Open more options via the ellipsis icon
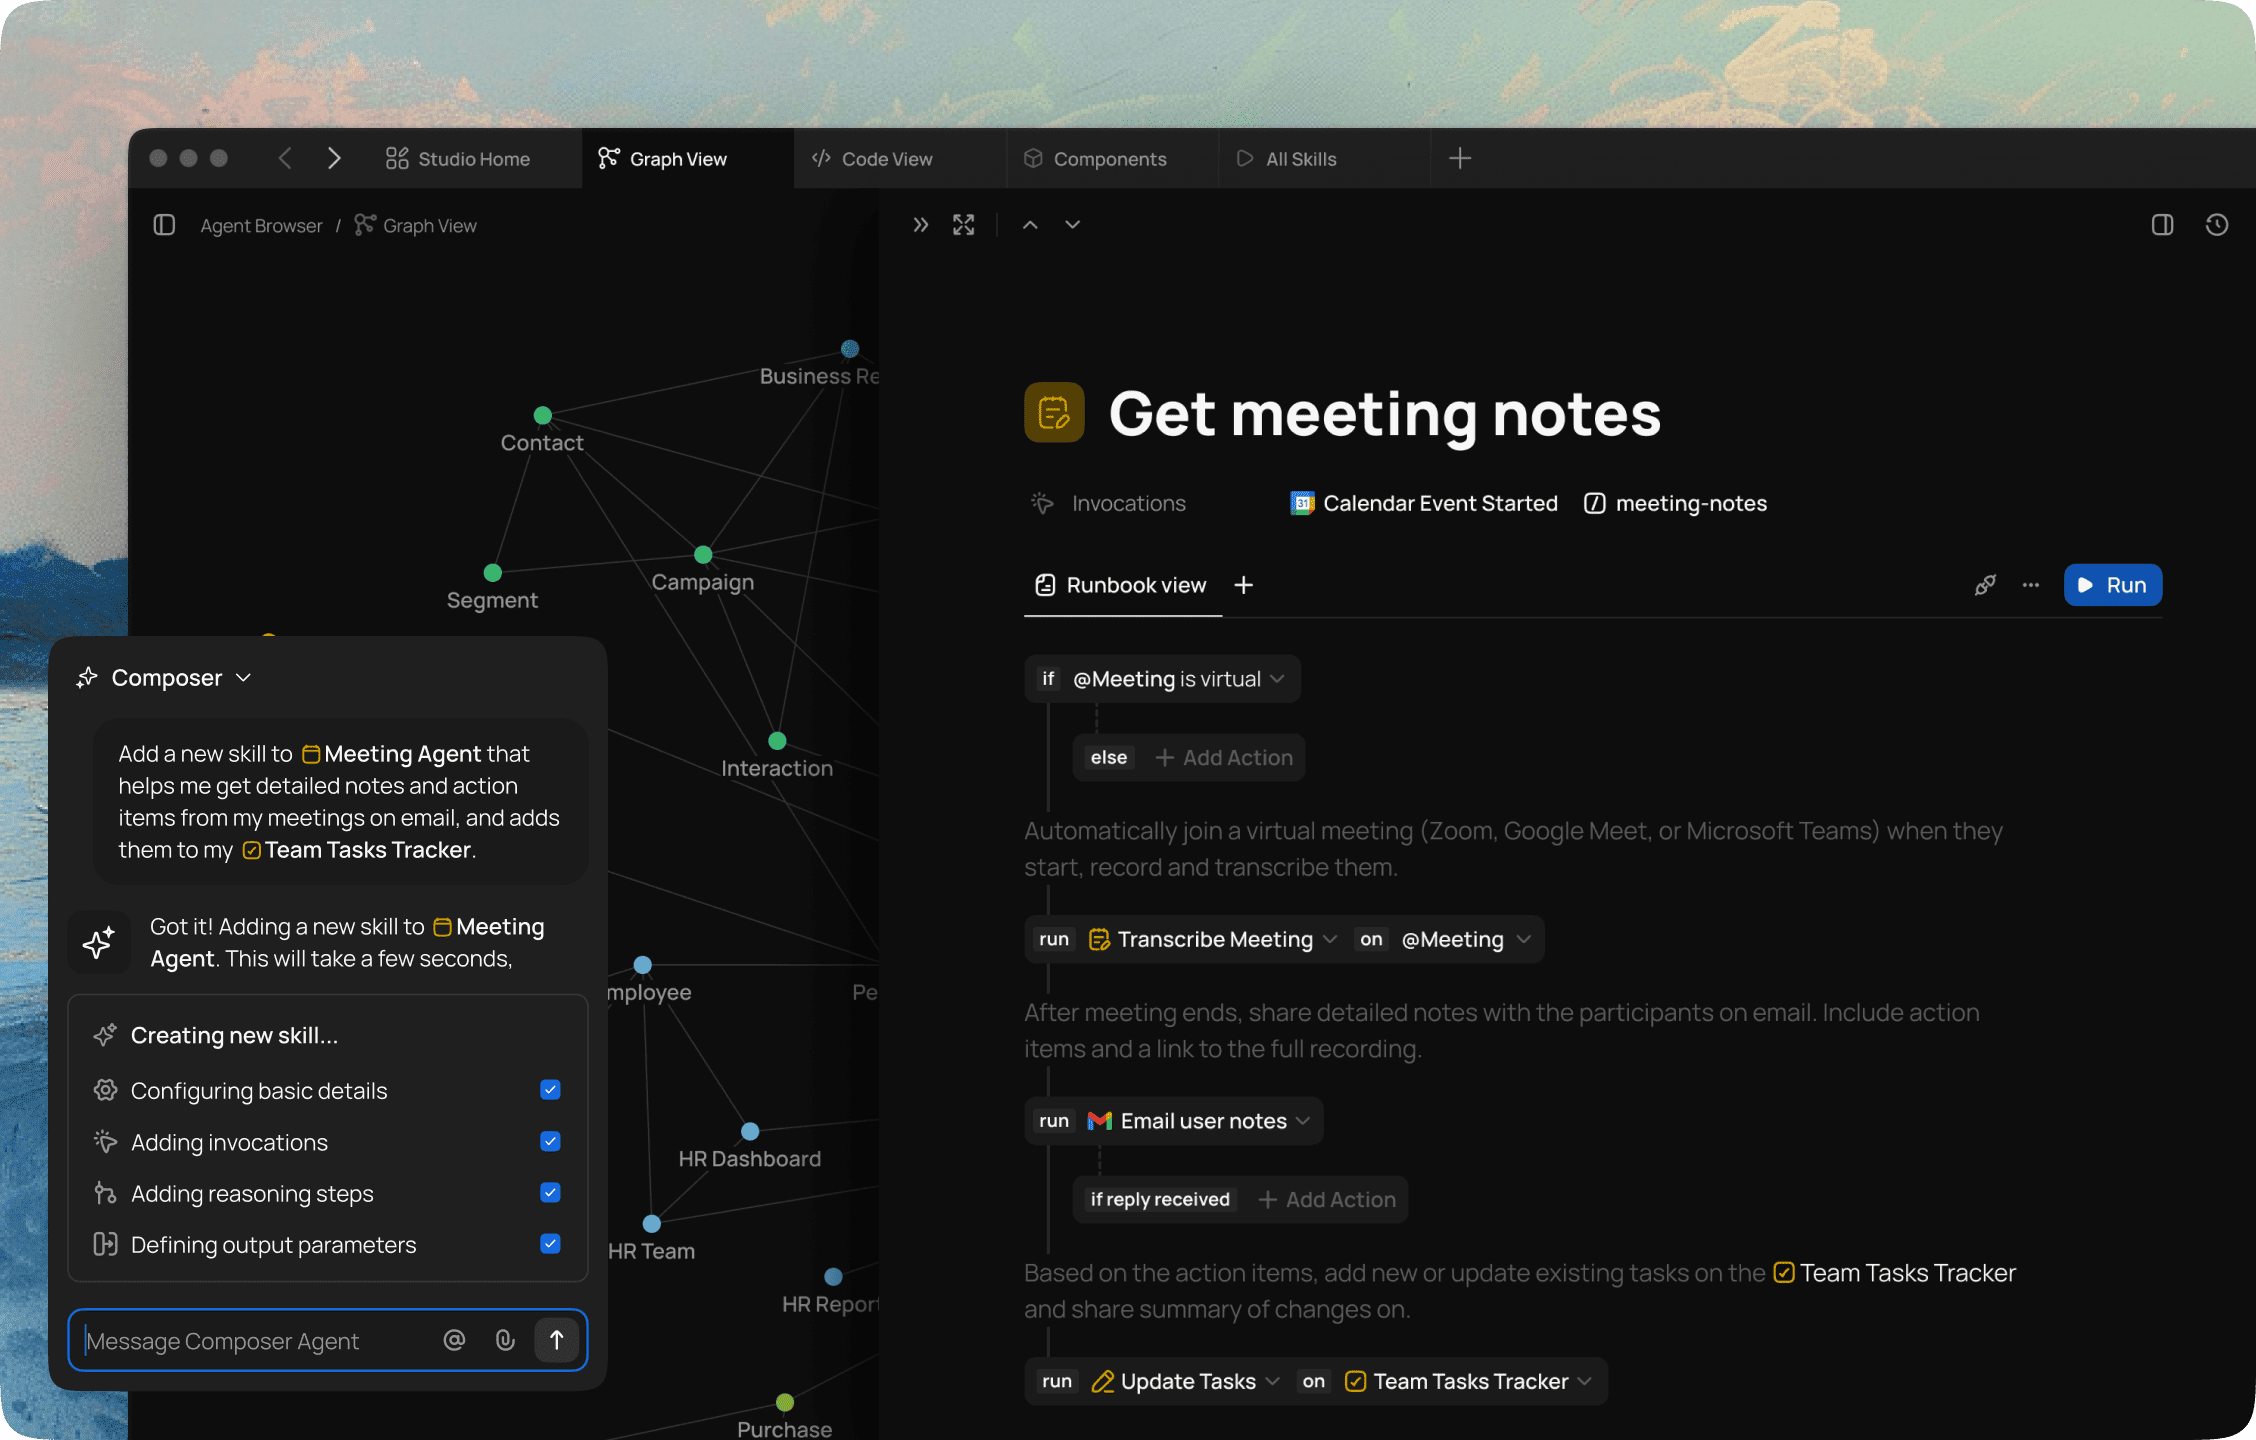The height and width of the screenshot is (1440, 2256). click(2030, 585)
